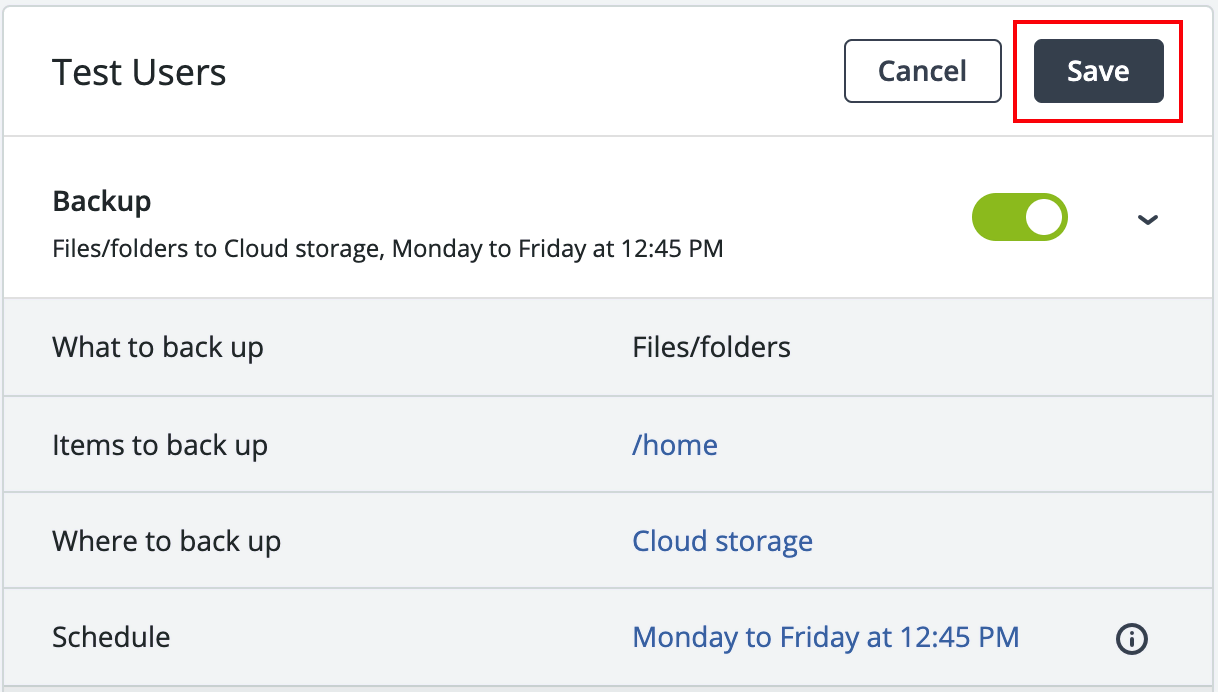Image resolution: width=1218 pixels, height=692 pixels.
Task: Click the backup summary text under Backup
Action: pos(387,249)
